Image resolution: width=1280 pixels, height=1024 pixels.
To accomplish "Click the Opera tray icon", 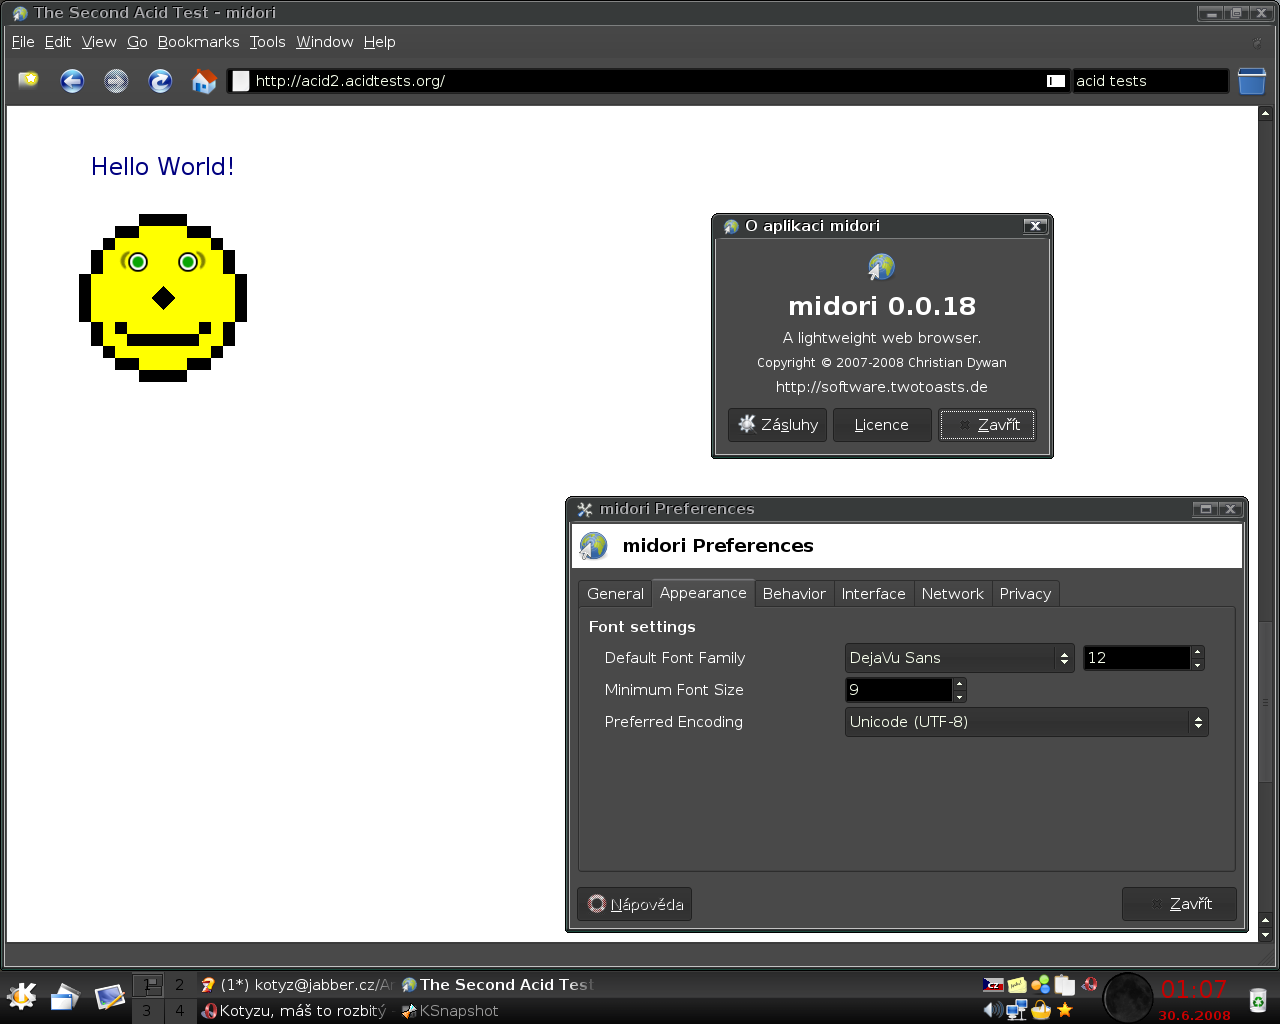I will coord(1089,985).
